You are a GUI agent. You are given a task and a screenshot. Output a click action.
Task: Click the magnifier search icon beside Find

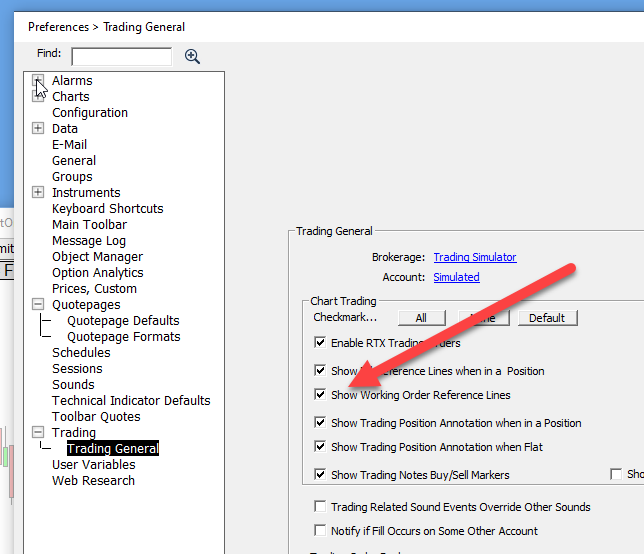(x=192, y=56)
